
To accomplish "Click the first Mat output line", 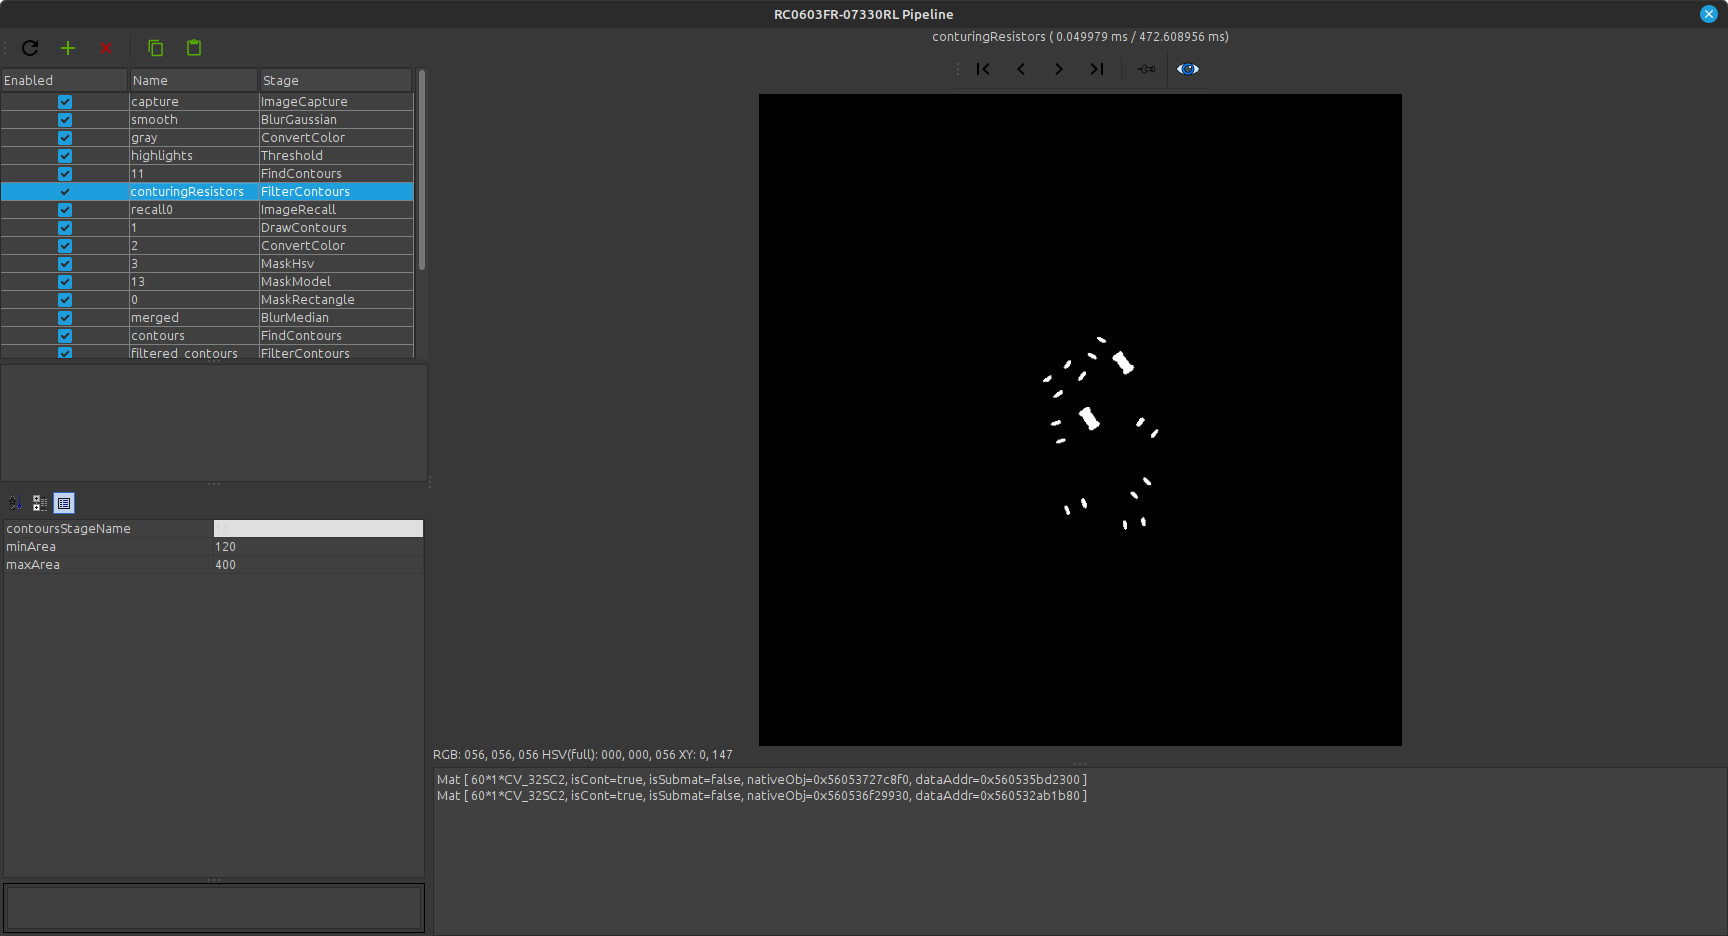I will 761,780.
